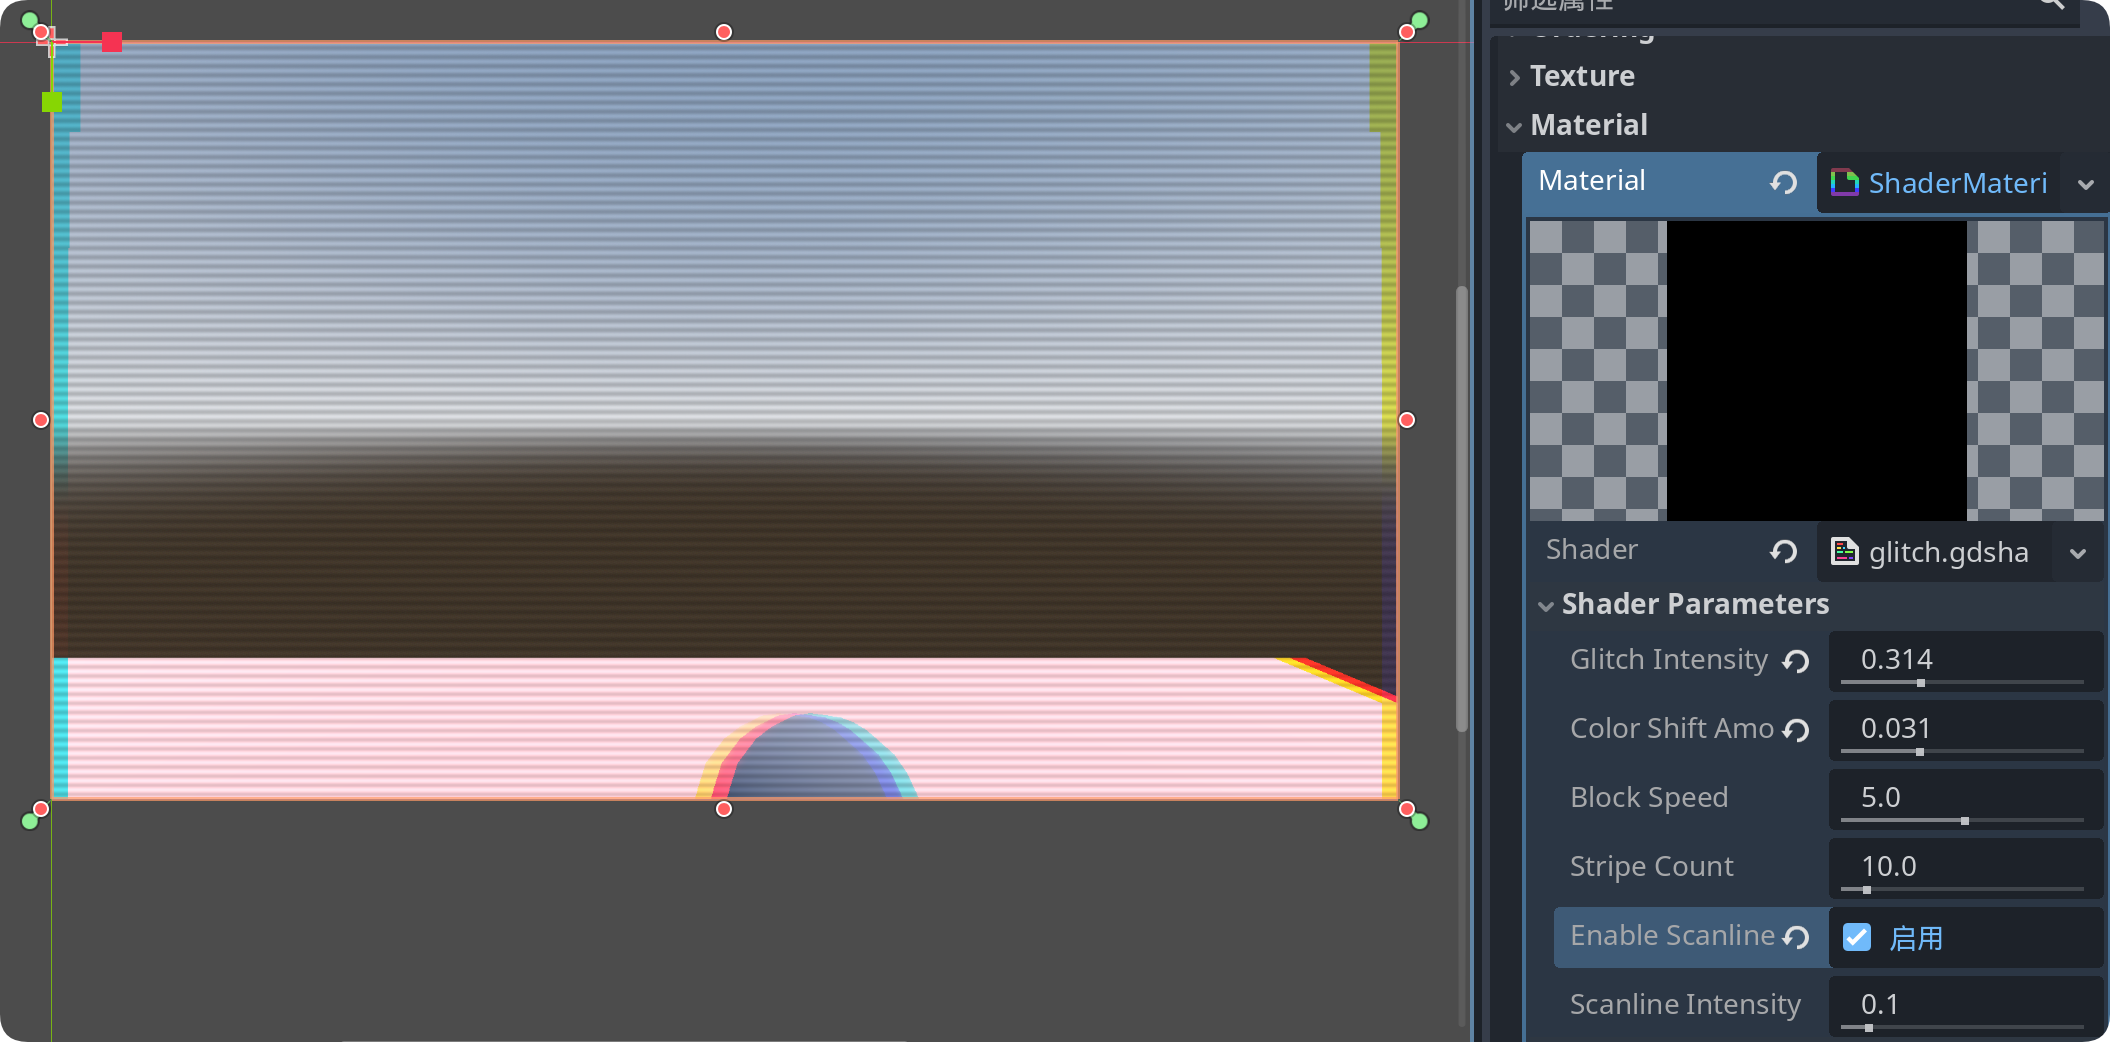Click the Glitch Intensity slider track
The width and height of the screenshot is (2110, 1042).
point(1962,683)
